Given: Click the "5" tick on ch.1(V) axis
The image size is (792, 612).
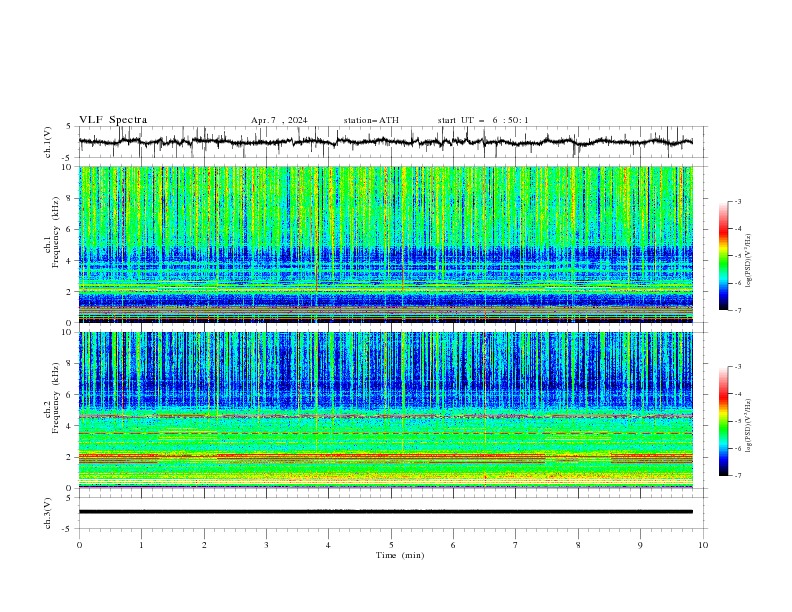Looking at the screenshot, I should (69, 127).
